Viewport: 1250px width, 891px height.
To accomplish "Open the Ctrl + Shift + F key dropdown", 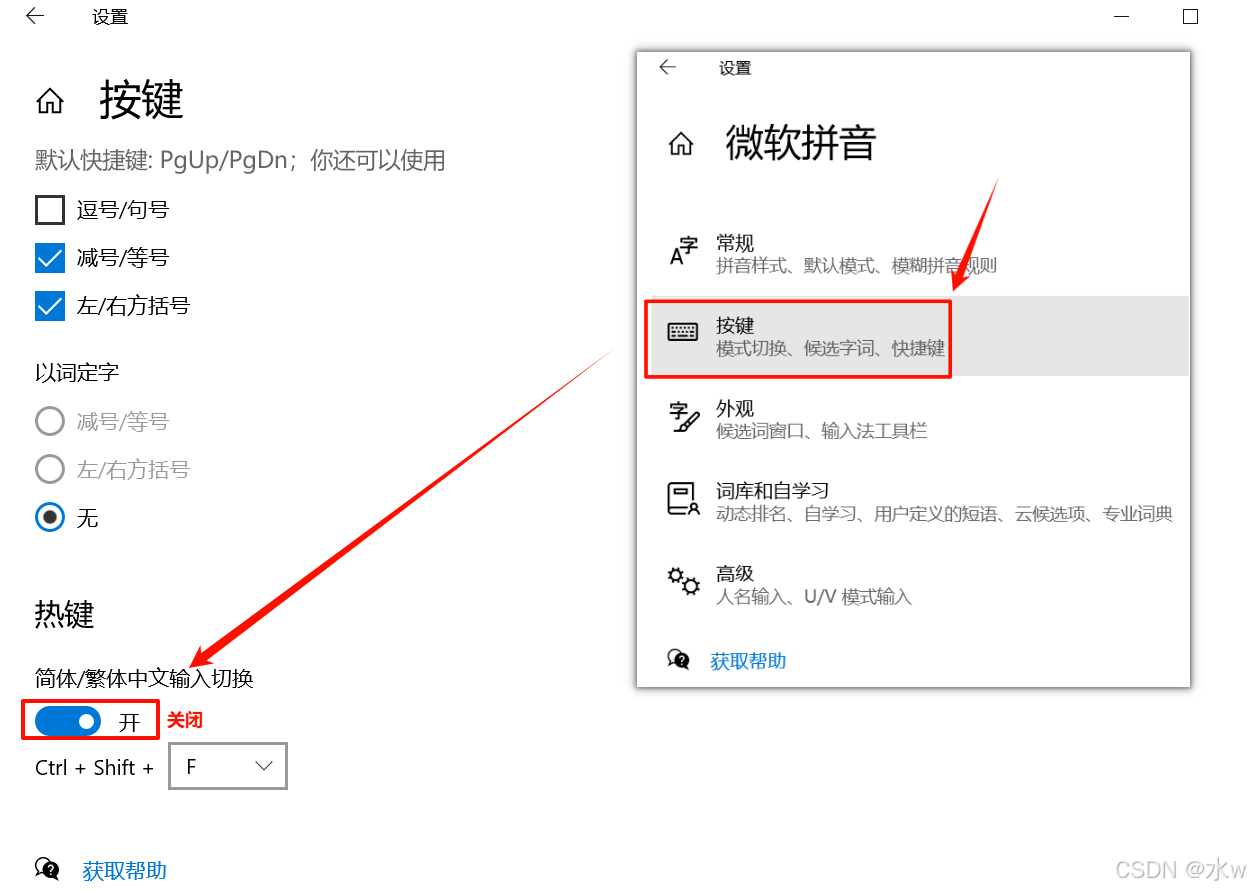I will pyautogui.click(x=228, y=766).
